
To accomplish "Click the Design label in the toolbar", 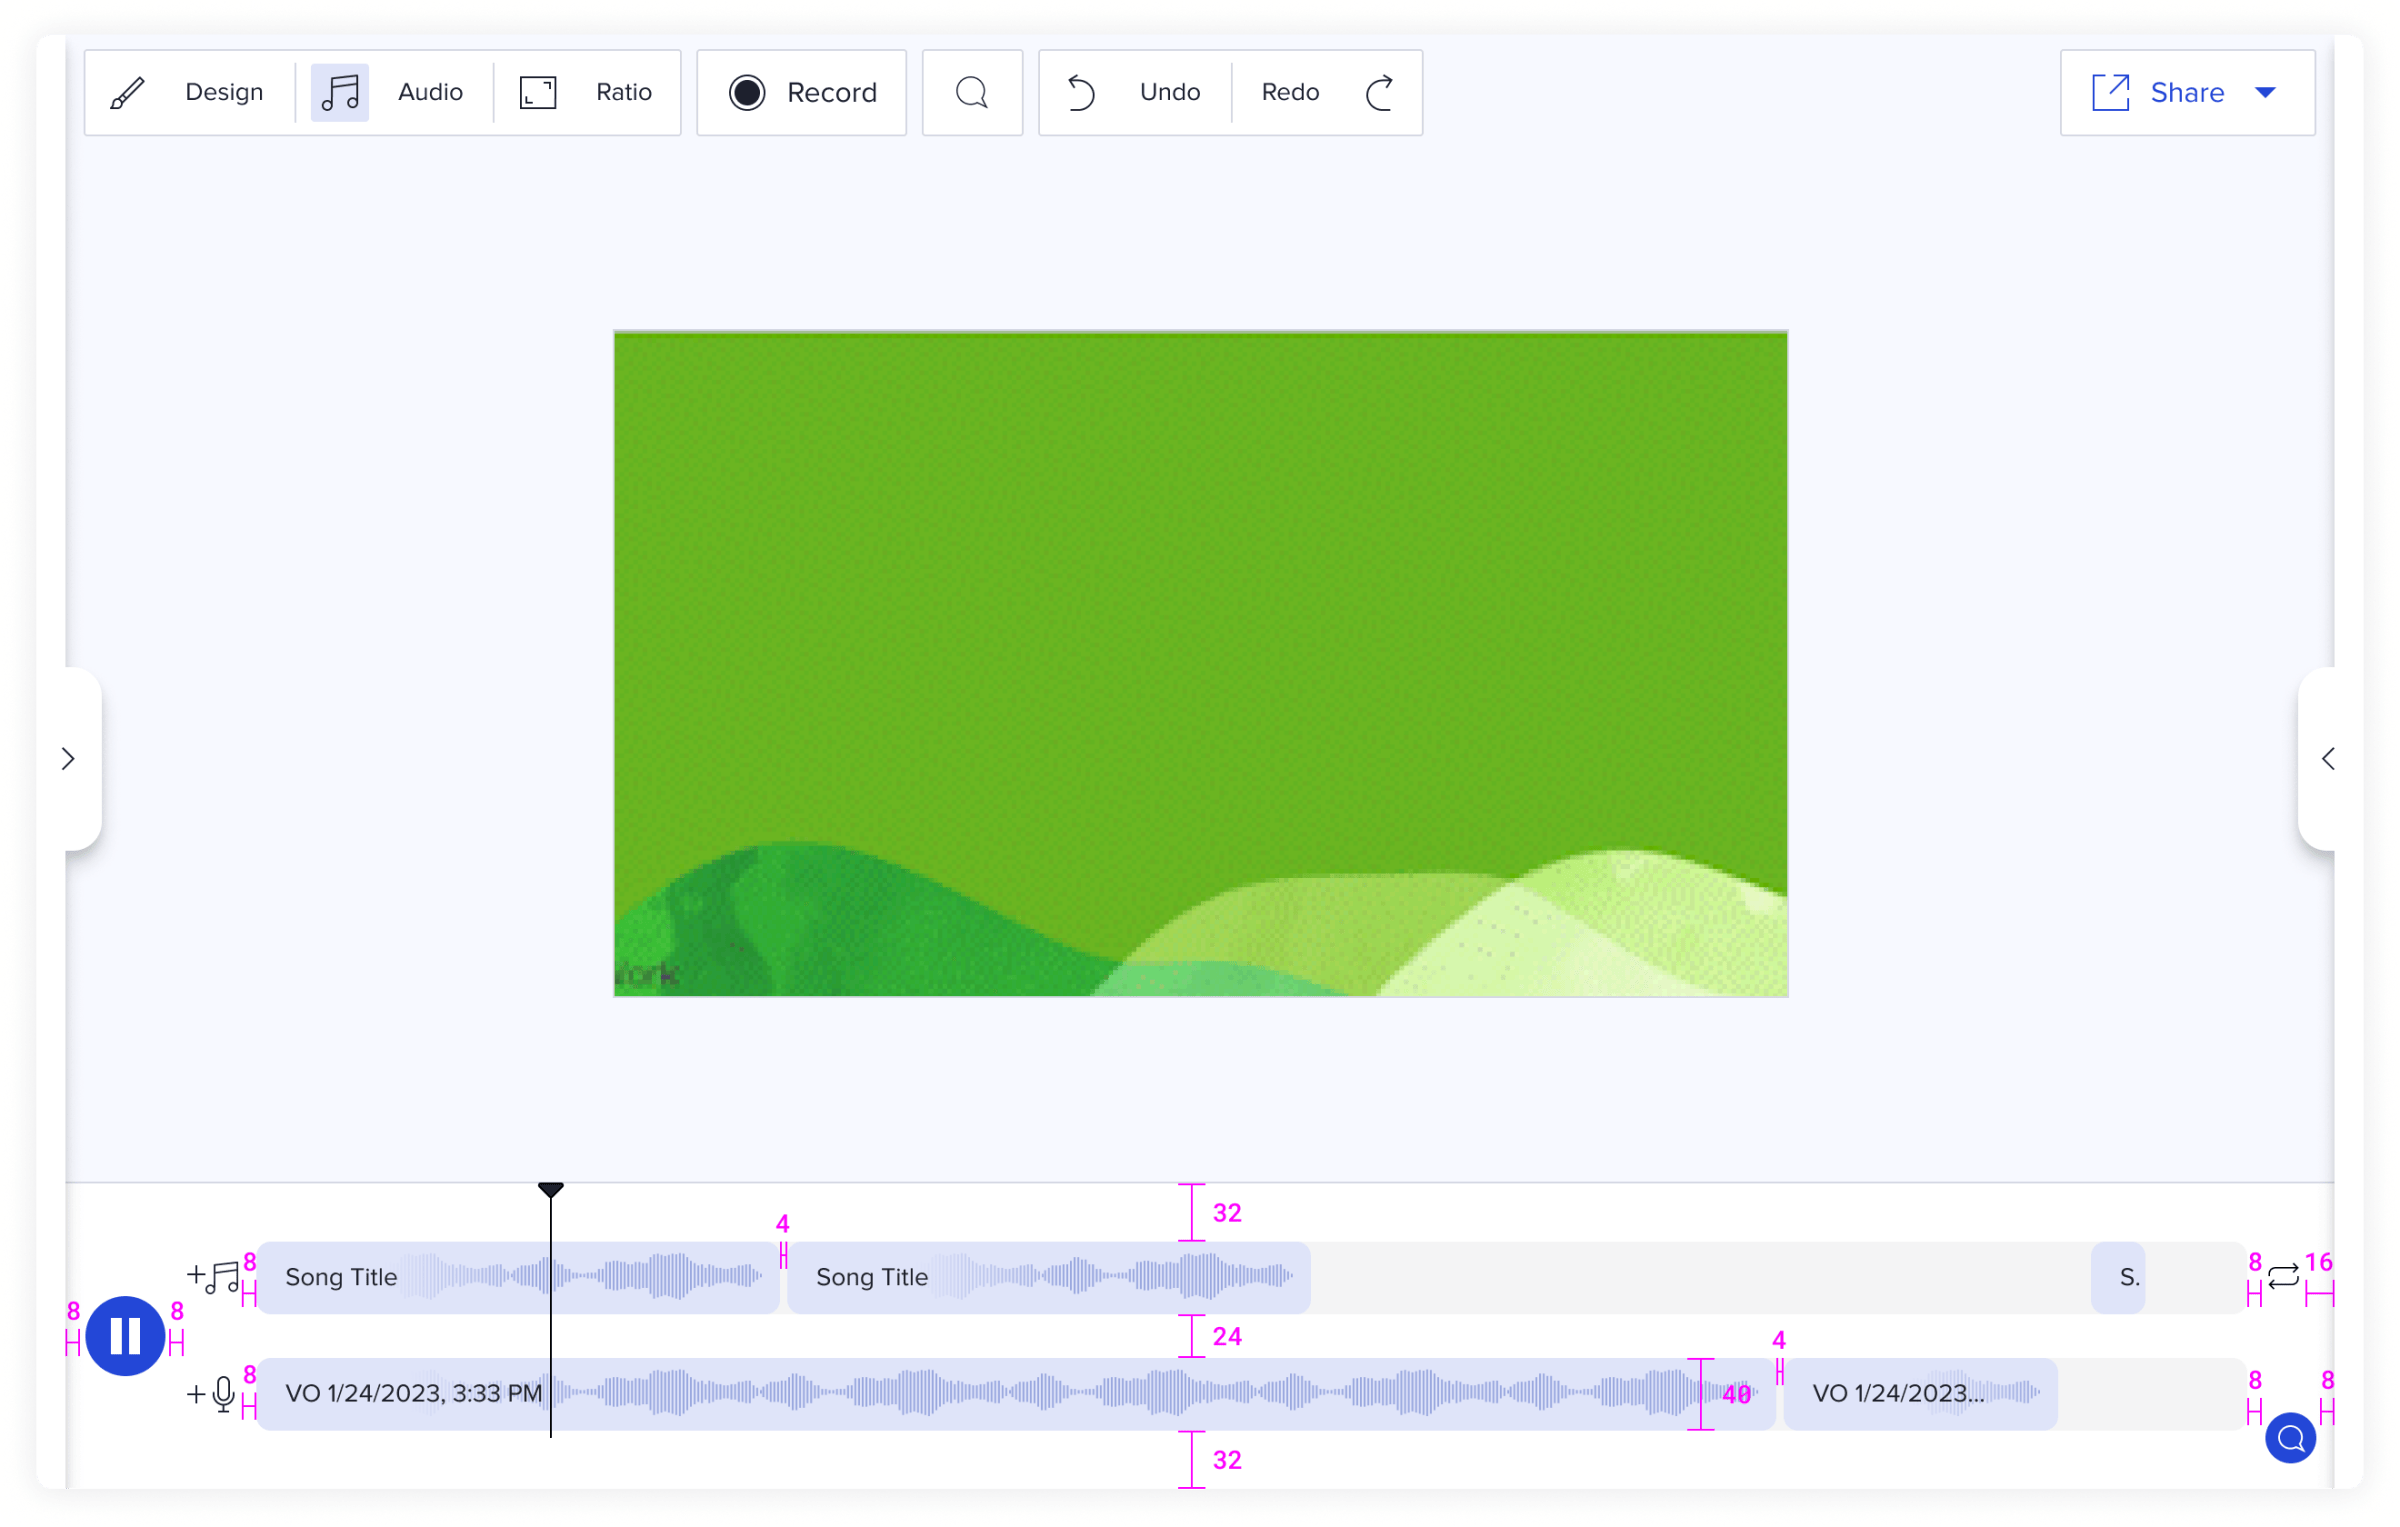I will pyautogui.click(x=224, y=93).
